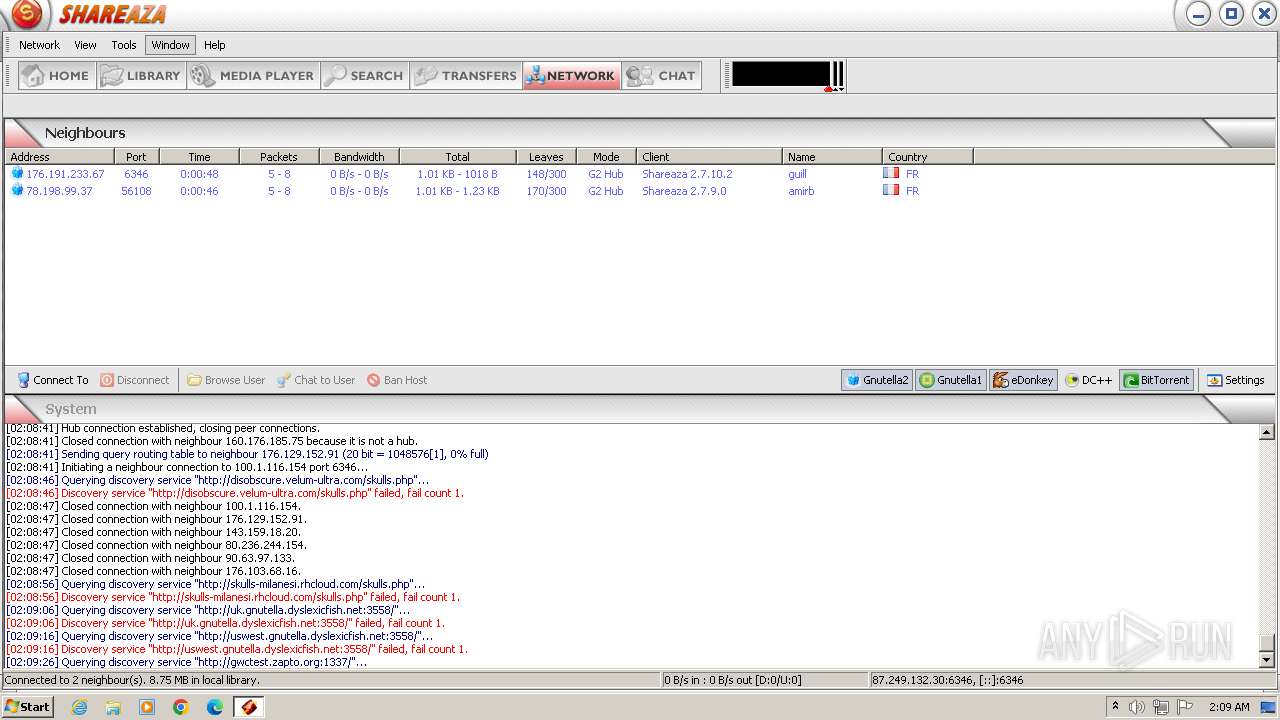1280x720 pixels.
Task: Click the bandwidth monitor graph
Action: pyautogui.click(x=781, y=75)
